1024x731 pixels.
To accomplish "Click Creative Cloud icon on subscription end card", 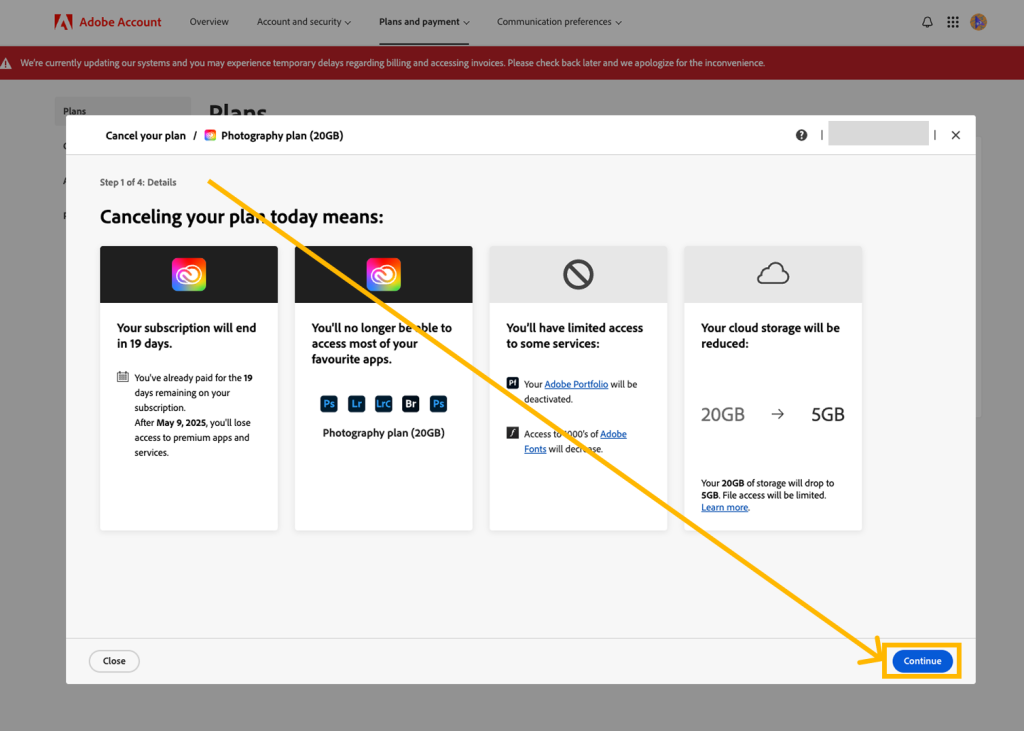I will point(189,274).
